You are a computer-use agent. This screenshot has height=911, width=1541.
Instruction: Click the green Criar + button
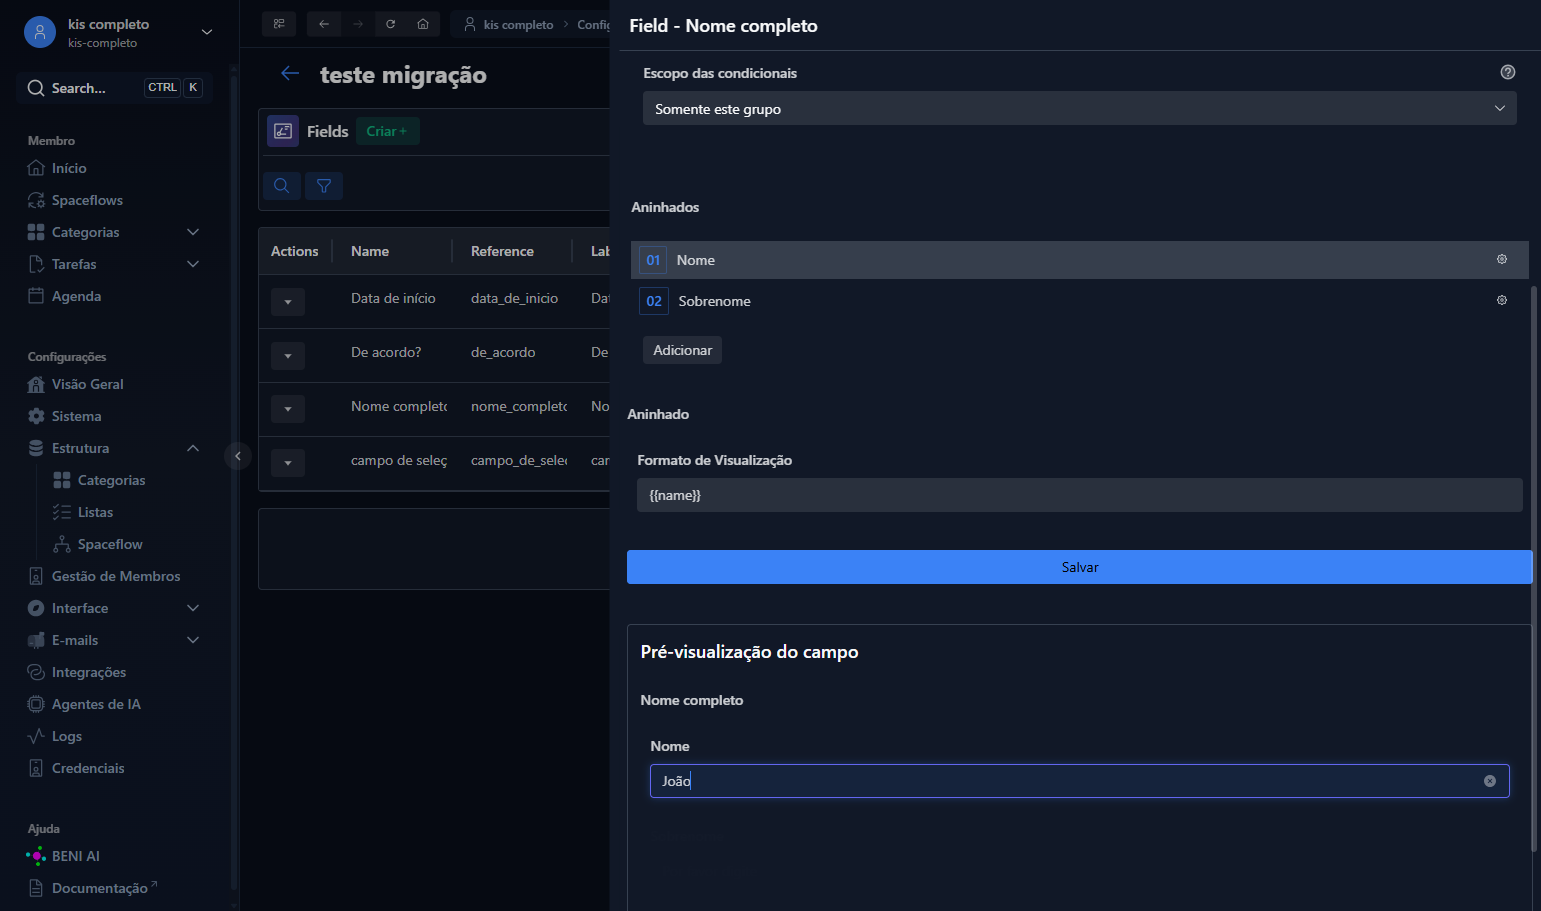coord(387,131)
